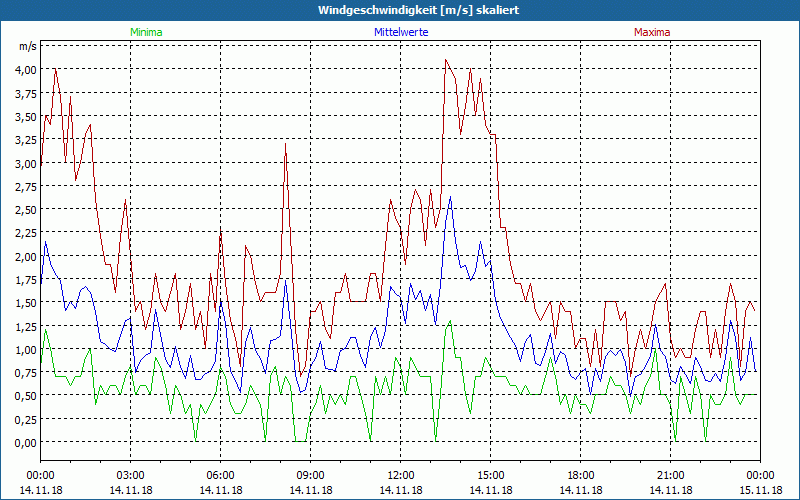Select the 4,00 y-axis value
Image resolution: width=800 pixels, height=500 pixels.
[x=25, y=70]
